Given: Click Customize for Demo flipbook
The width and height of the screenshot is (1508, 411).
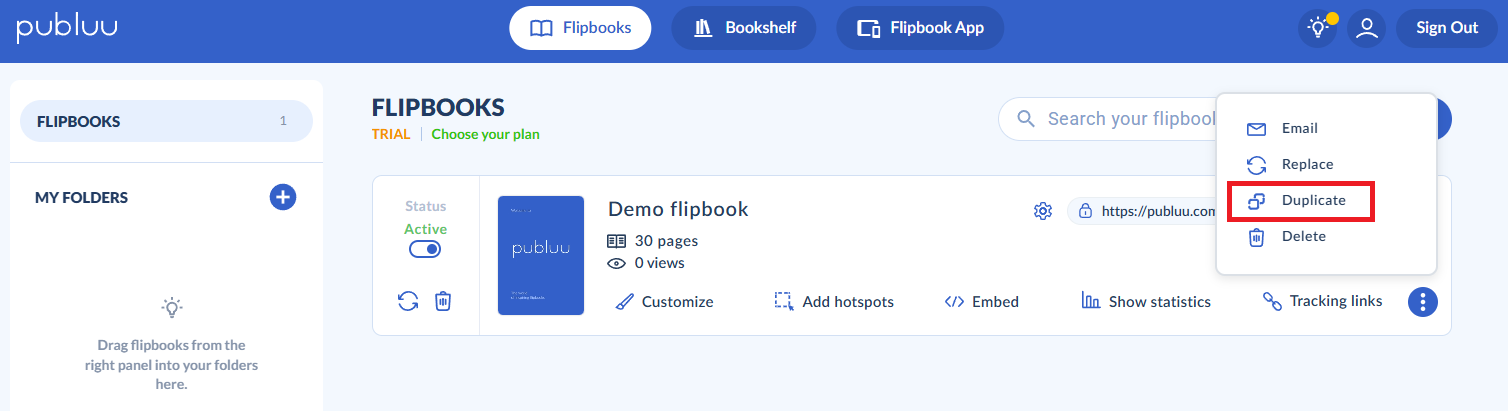Looking at the screenshot, I should (x=664, y=301).
